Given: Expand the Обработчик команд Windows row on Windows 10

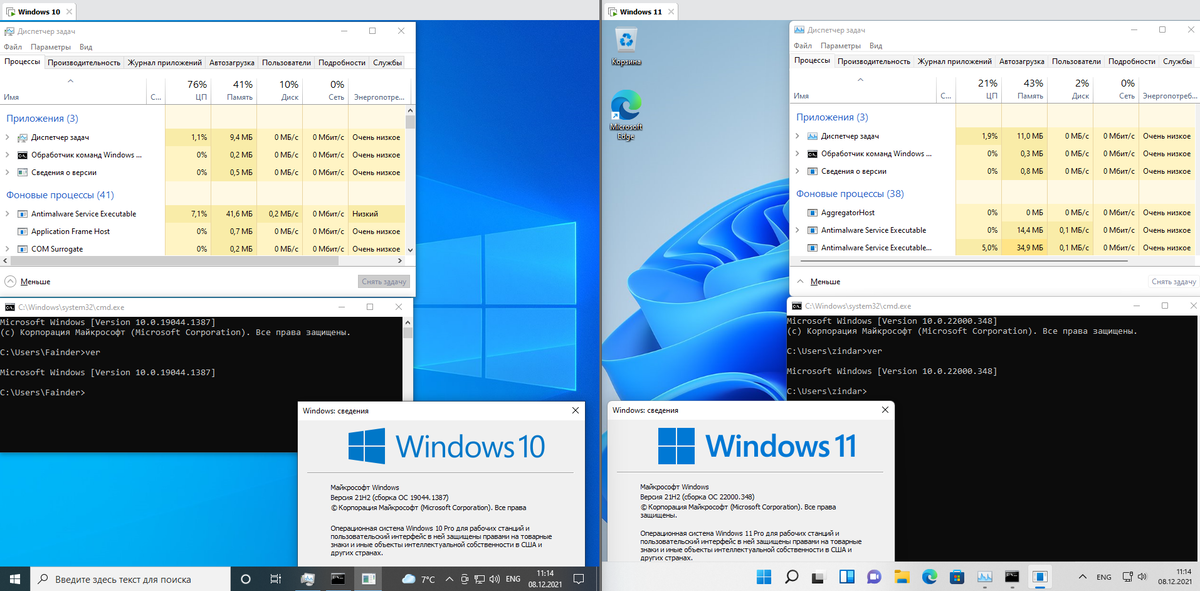Looking at the screenshot, I should [8, 155].
